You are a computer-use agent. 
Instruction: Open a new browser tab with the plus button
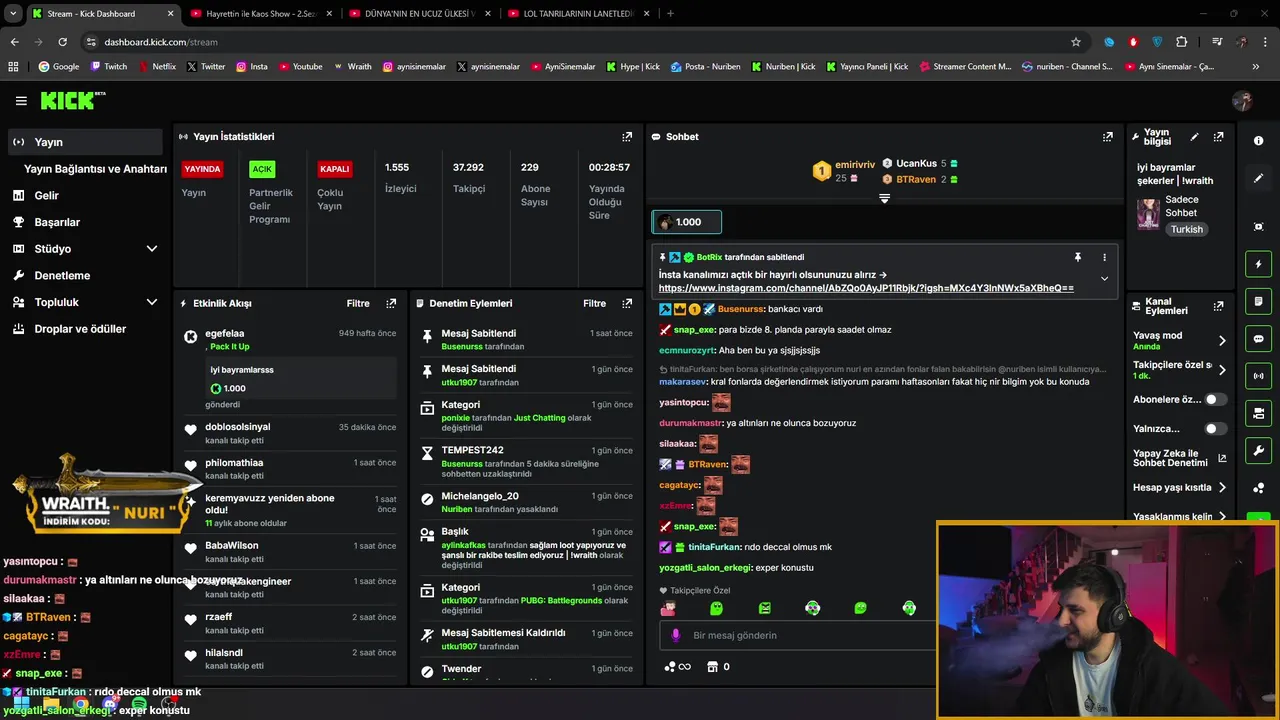tap(670, 14)
